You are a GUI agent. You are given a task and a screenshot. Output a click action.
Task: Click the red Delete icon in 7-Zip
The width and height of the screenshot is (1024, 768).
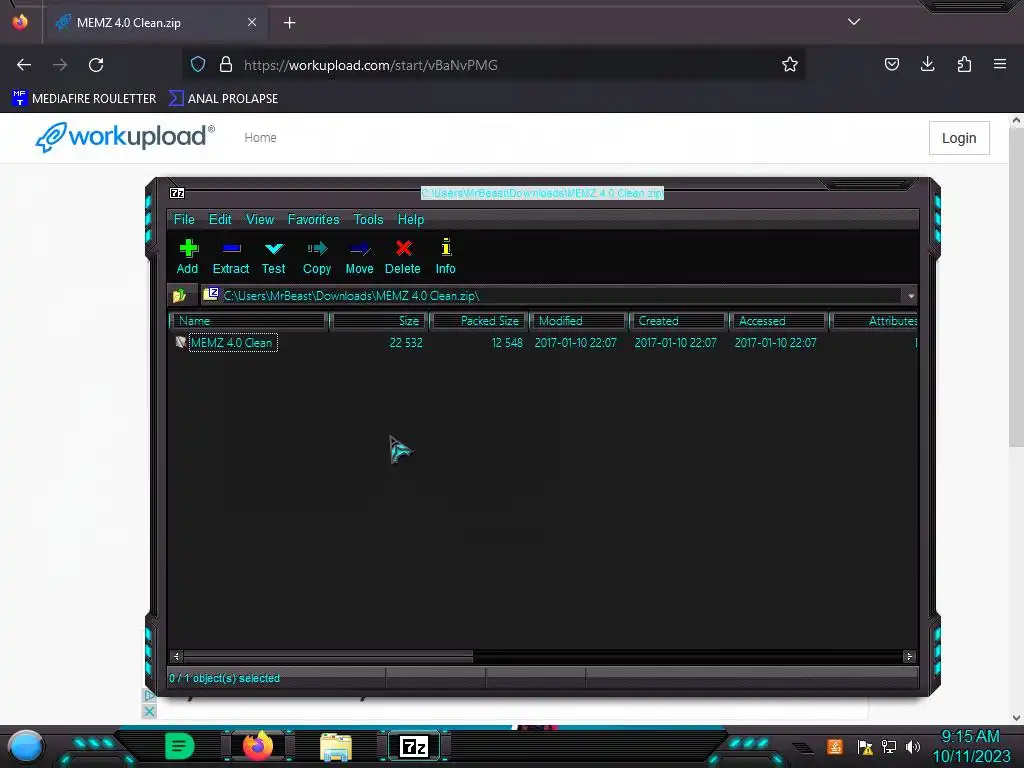403,257
